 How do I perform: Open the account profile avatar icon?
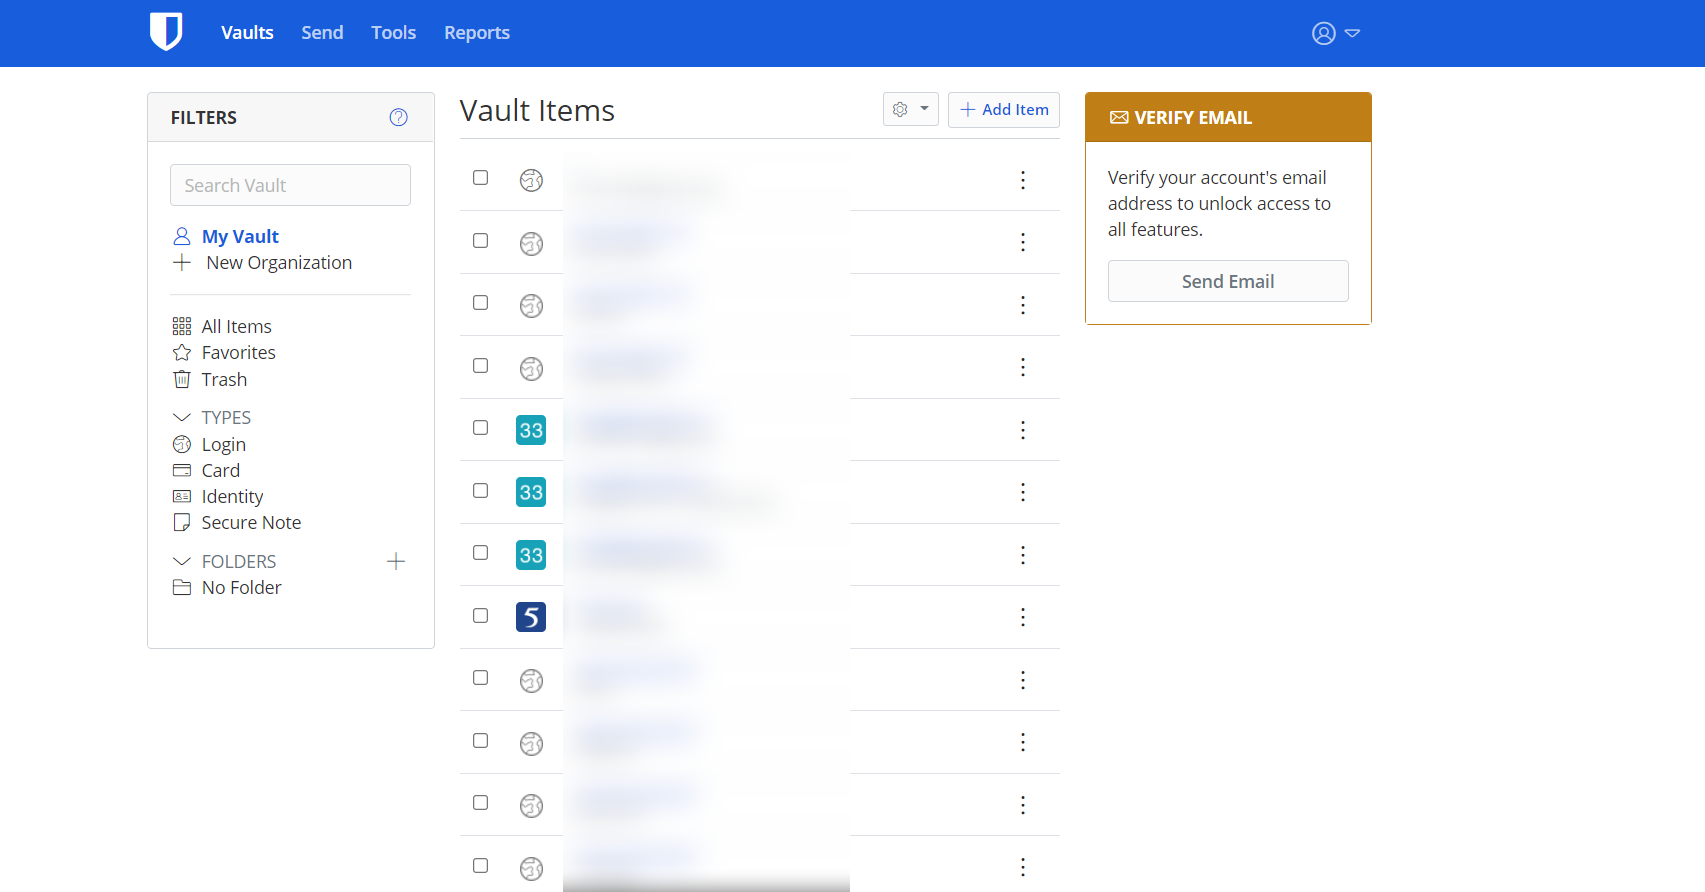click(1323, 33)
